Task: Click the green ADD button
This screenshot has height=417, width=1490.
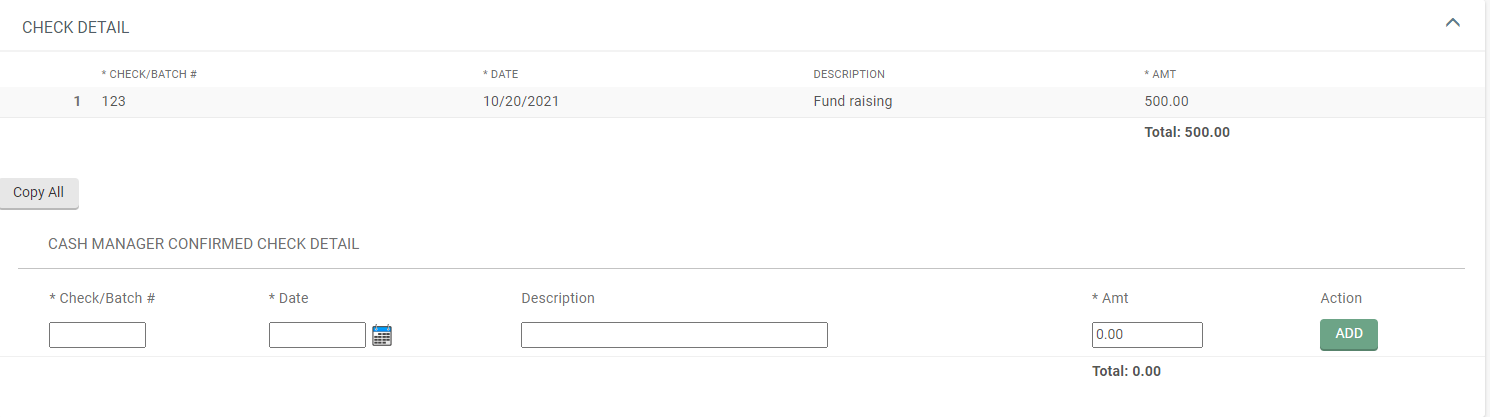Action: 1349,334
